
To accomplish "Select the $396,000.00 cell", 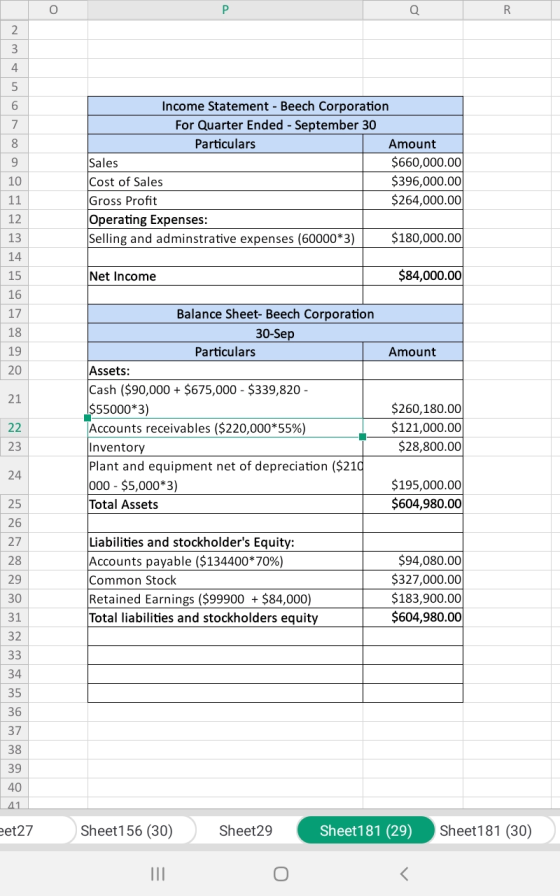I will [413, 182].
